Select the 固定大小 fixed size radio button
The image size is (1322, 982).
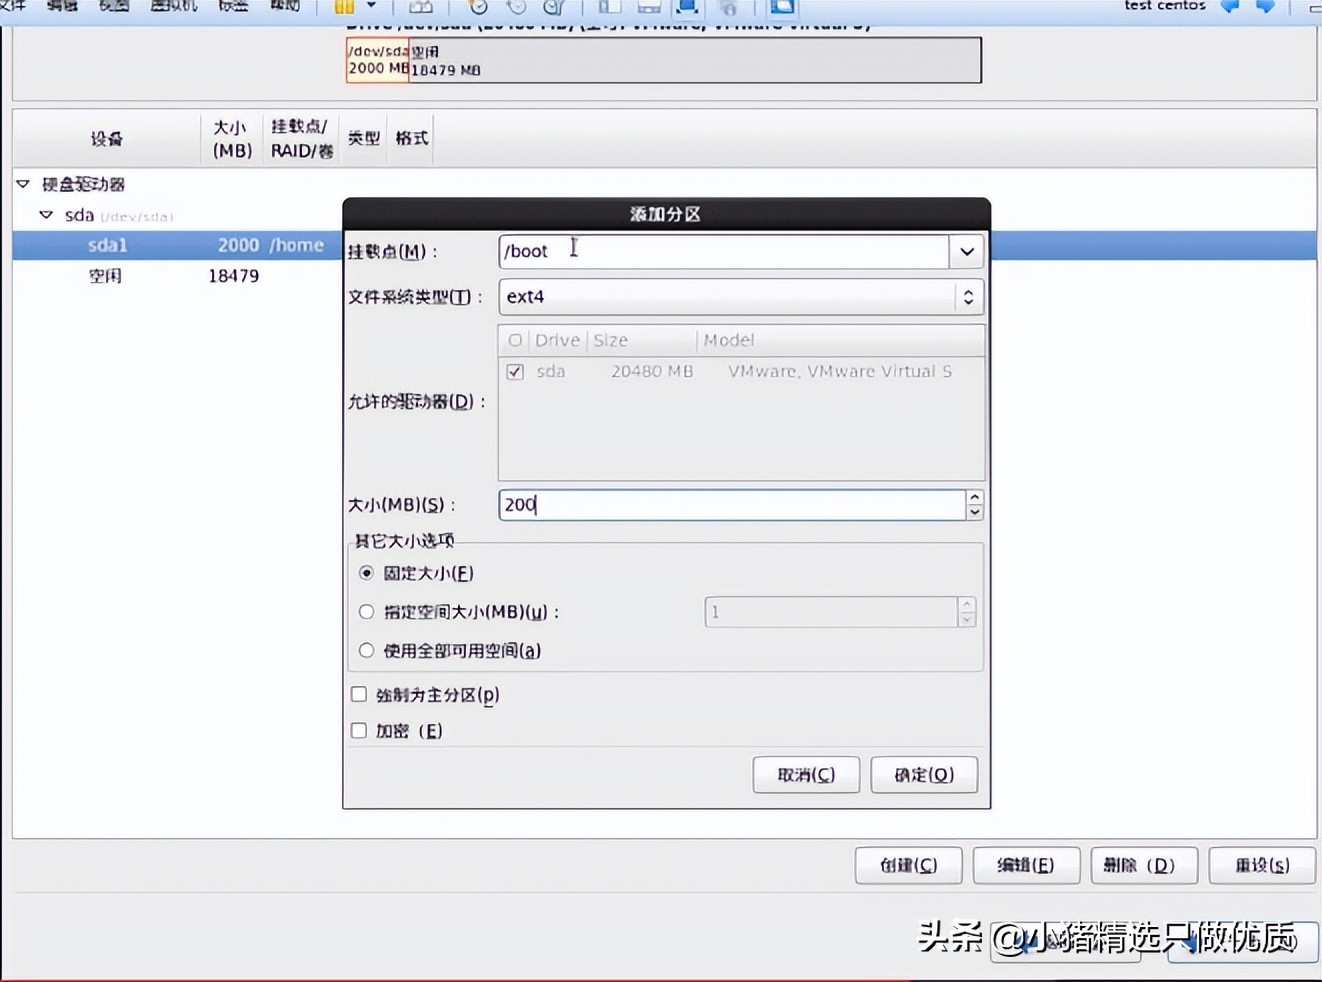(x=366, y=572)
